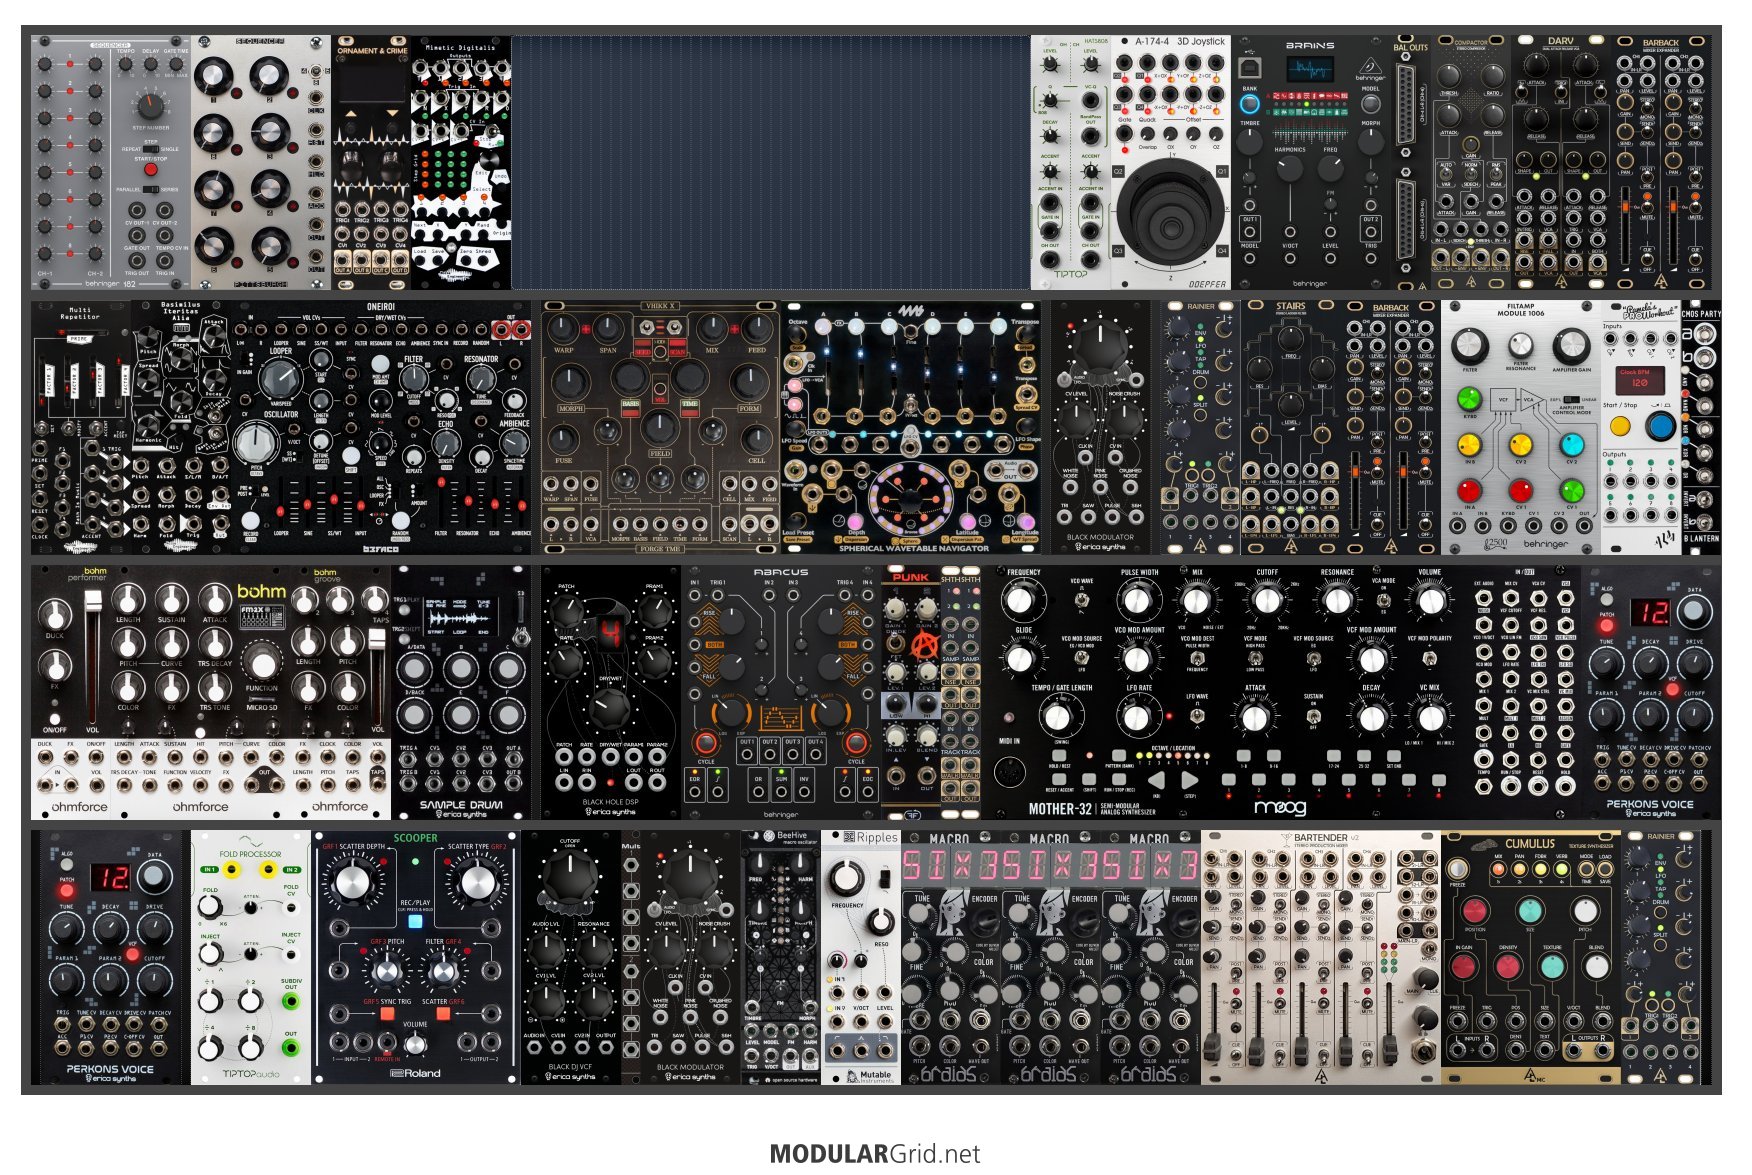The height and width of the screenshot is (1175, 1752).
Task: Select the Mother-32 Attack knob
Action: click(x=1254, y=717)
